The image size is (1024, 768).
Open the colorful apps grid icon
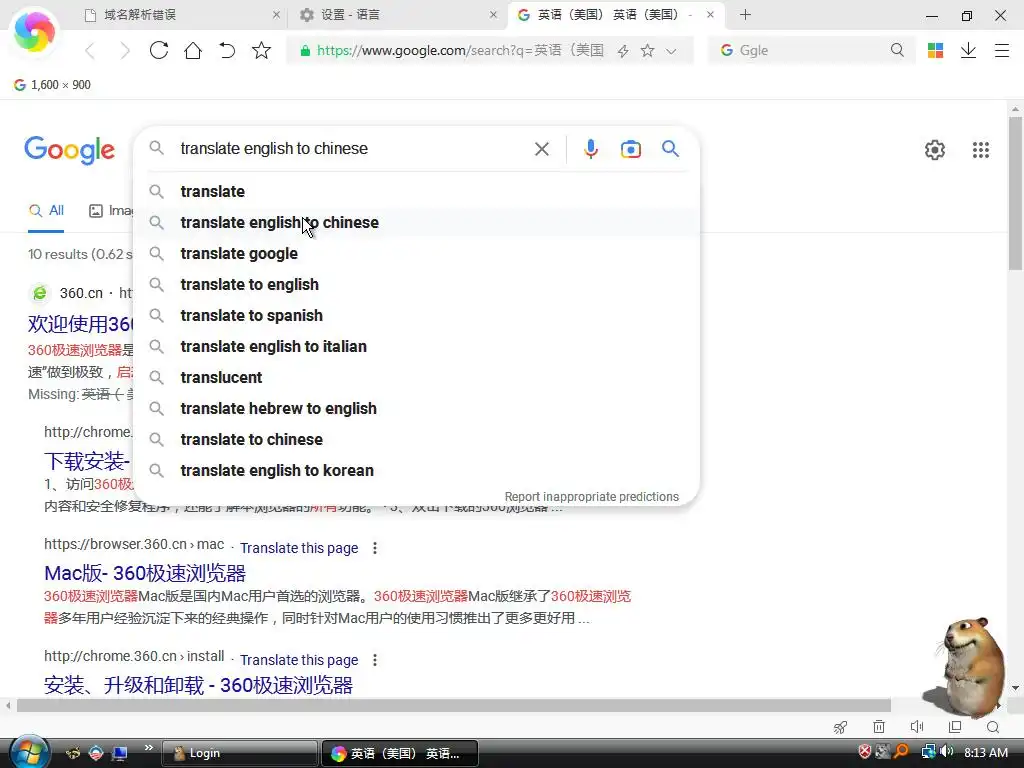pyautogui.click(x=935, y=50)
